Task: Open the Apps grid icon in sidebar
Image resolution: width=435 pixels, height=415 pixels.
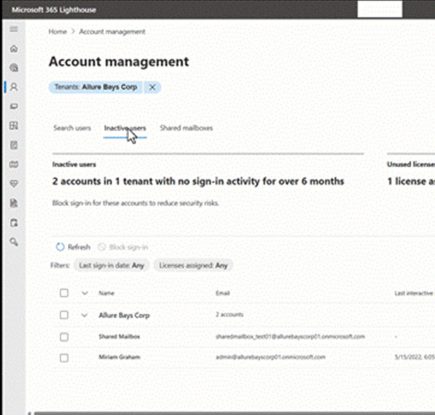Action: pos(14,126)
